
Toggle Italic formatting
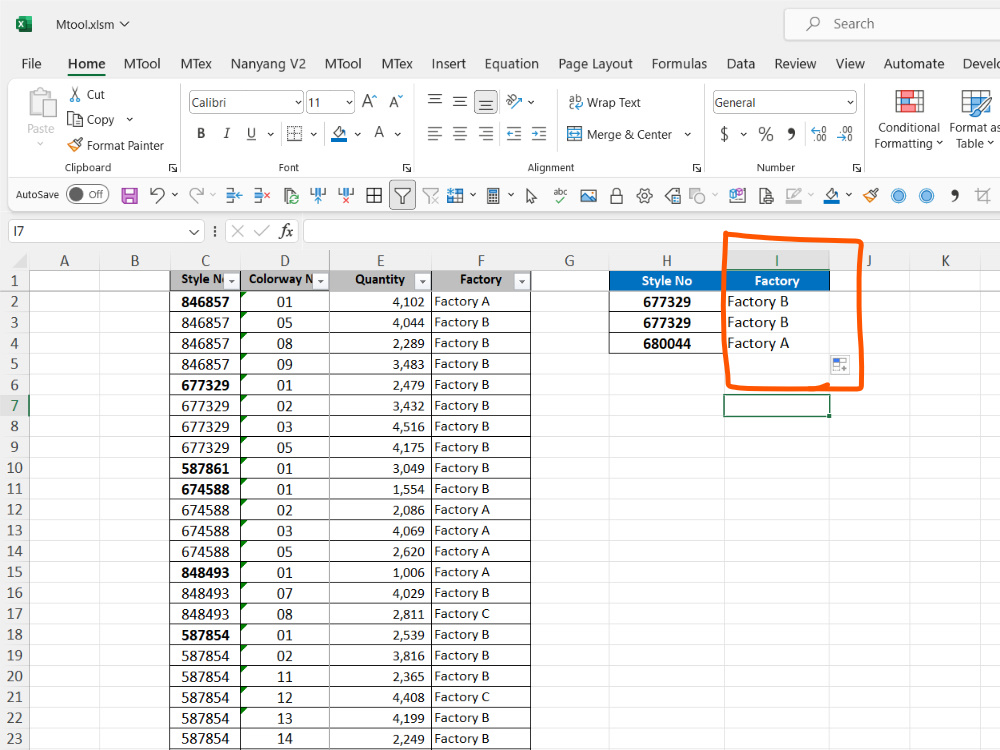[226, 134]
